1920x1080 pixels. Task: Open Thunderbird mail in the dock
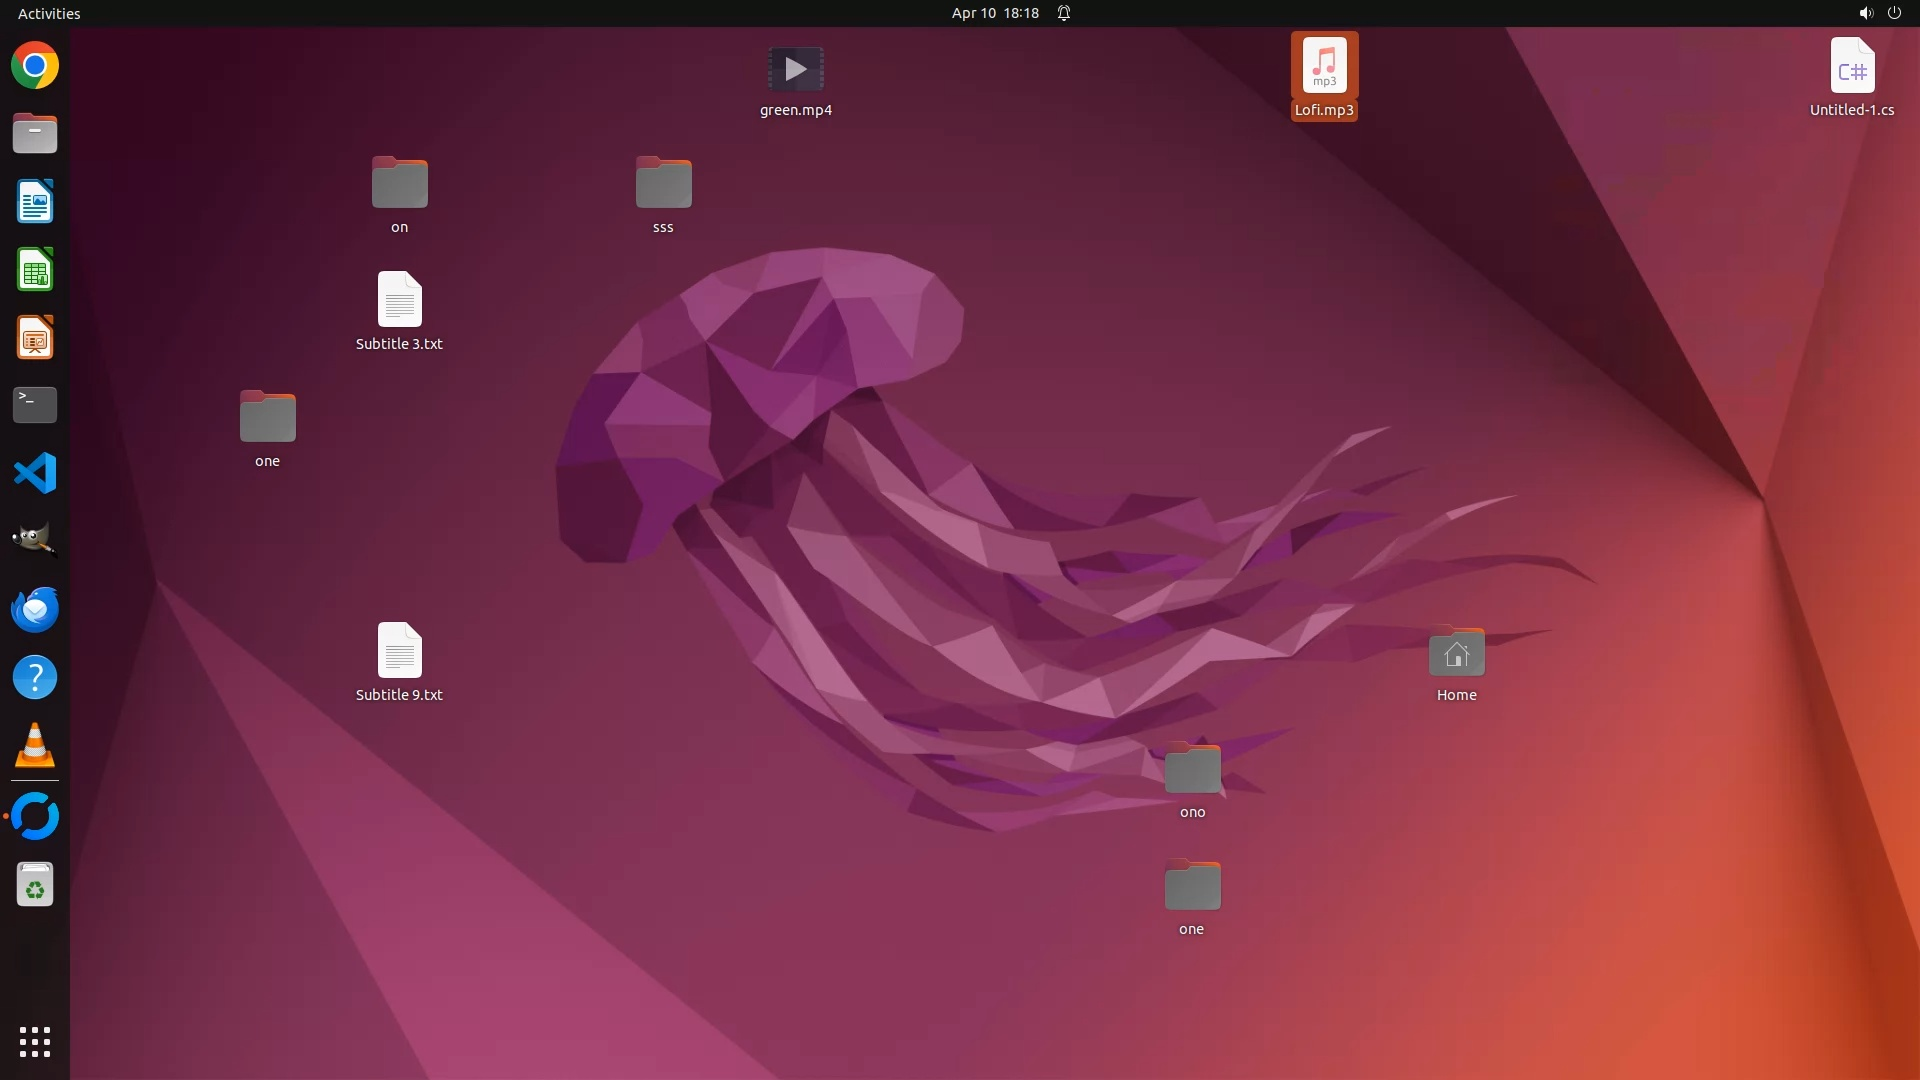(35, 609)
